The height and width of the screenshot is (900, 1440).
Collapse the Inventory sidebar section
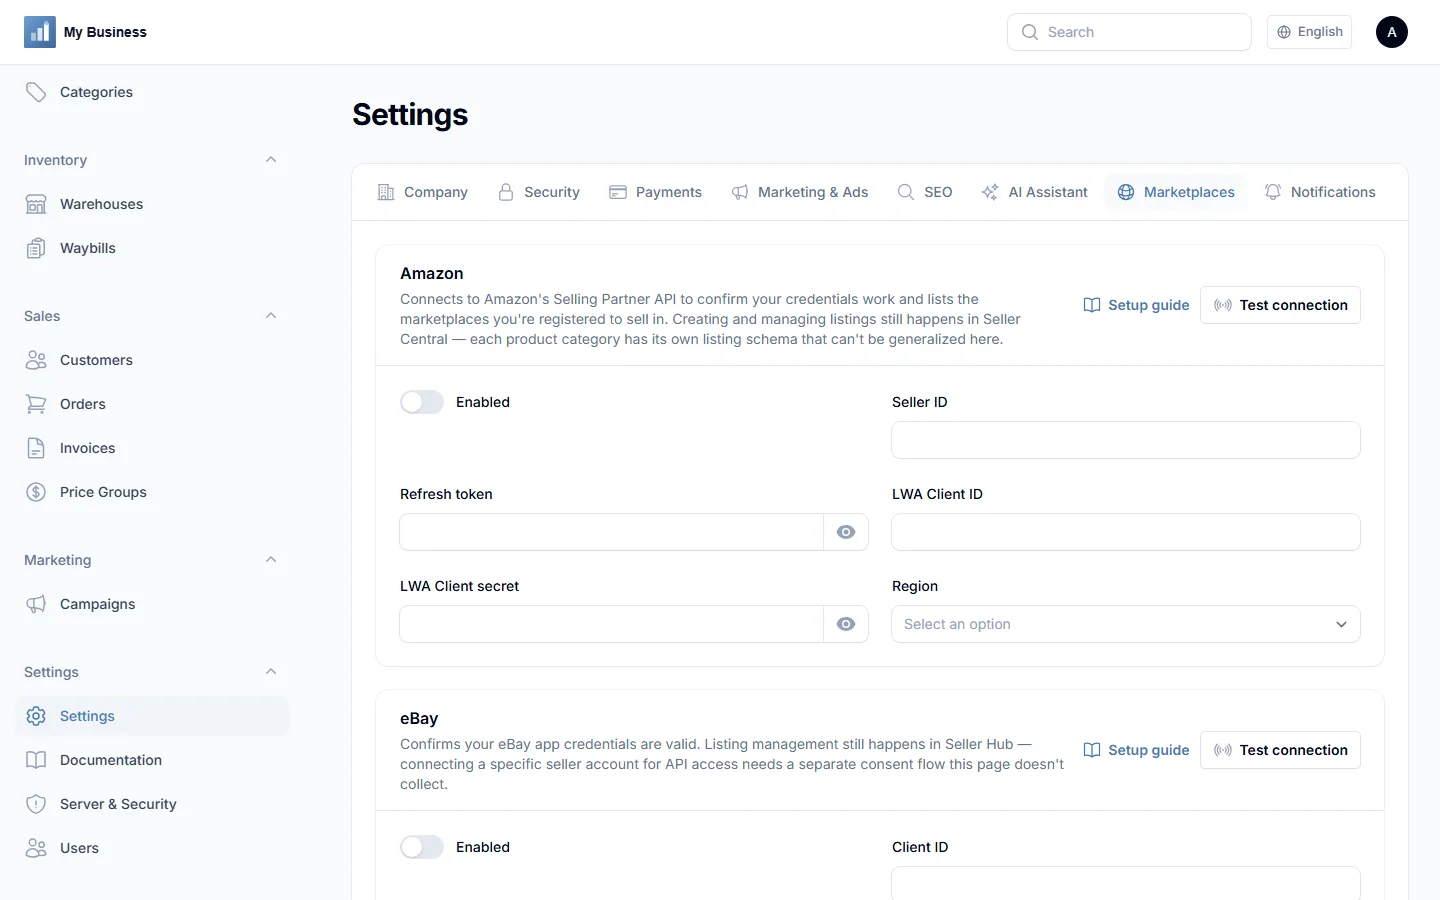click(271, 160)
